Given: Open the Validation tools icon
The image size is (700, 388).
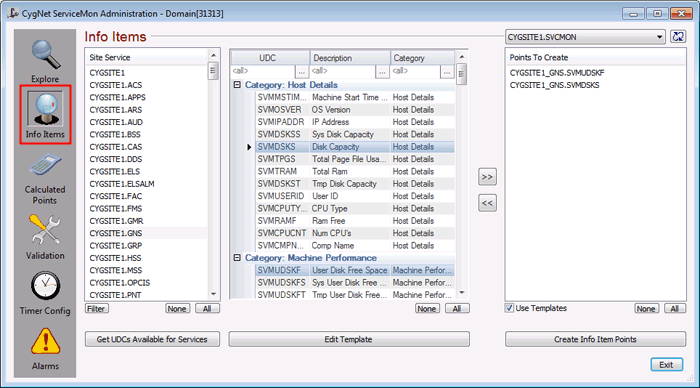Looking at the screenshot, I should (x=45, y=230).
